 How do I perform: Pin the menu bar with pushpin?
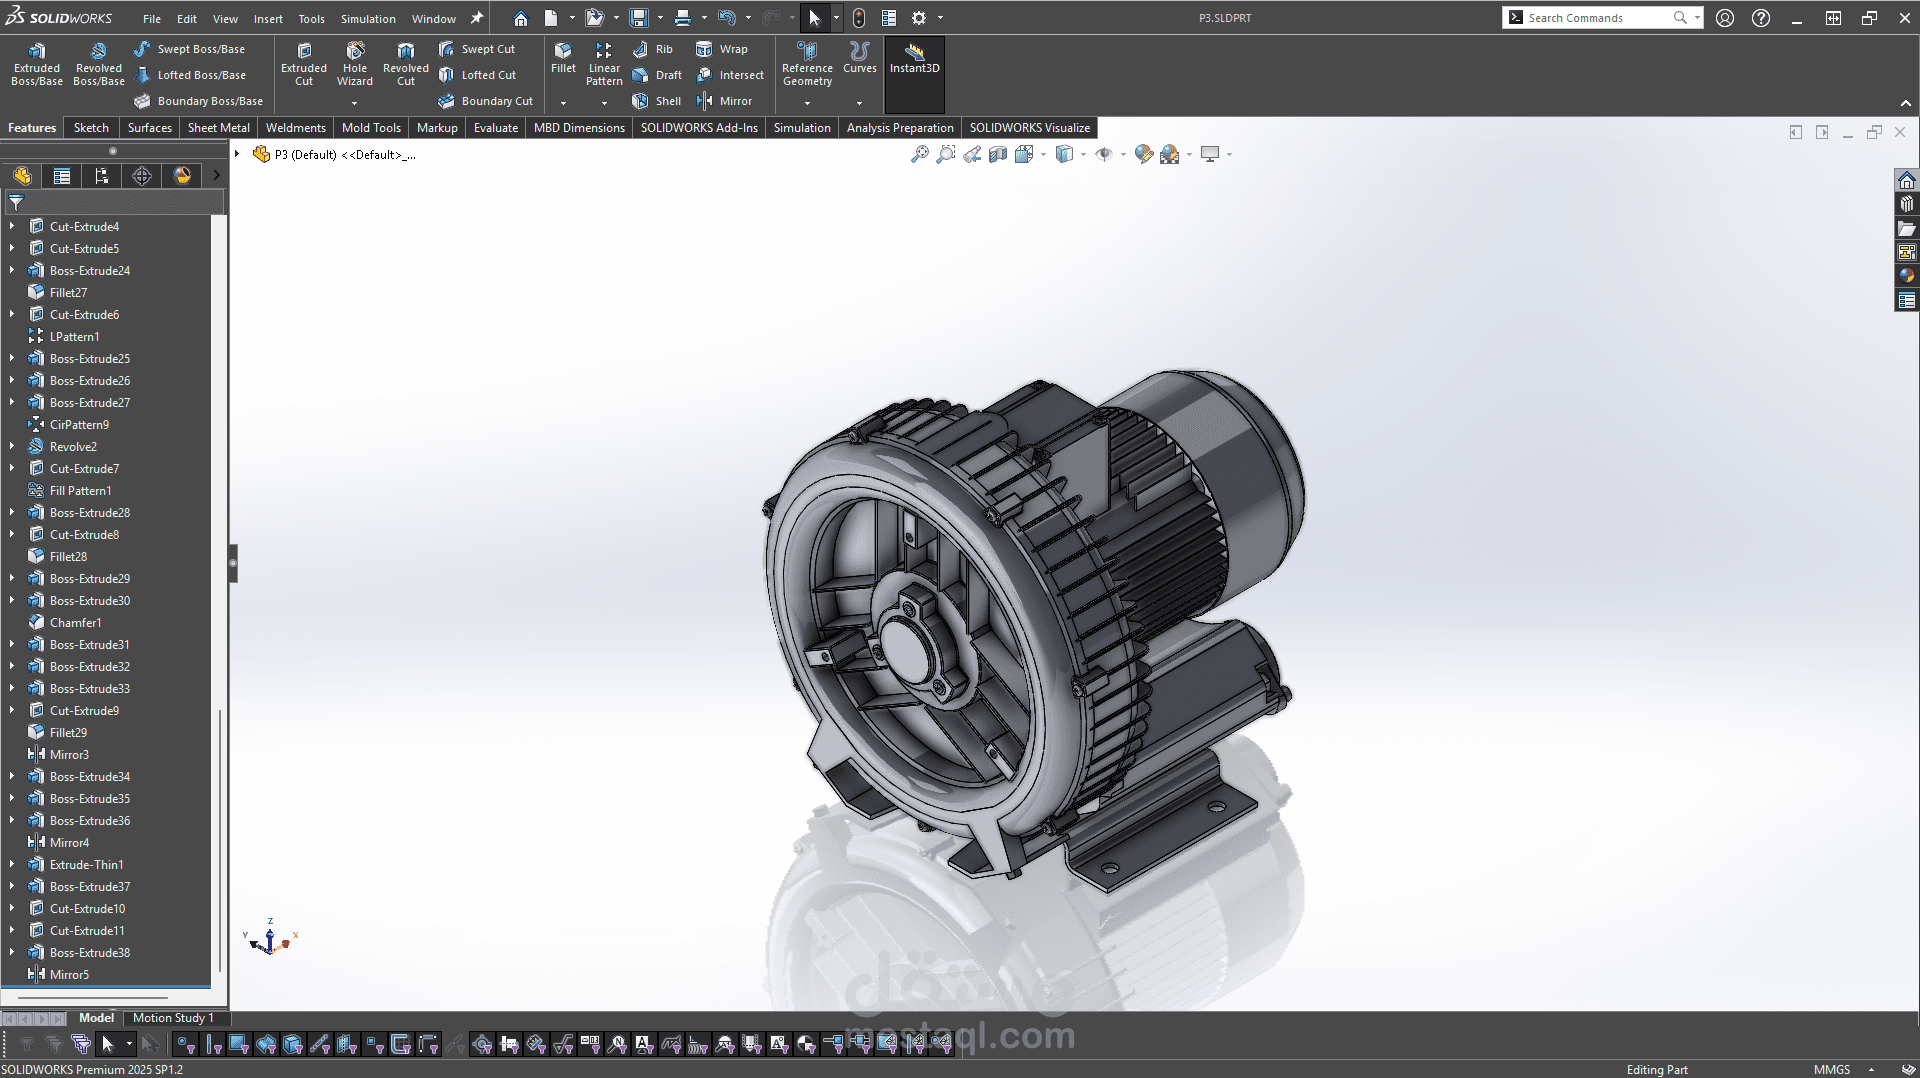point(477,18)
